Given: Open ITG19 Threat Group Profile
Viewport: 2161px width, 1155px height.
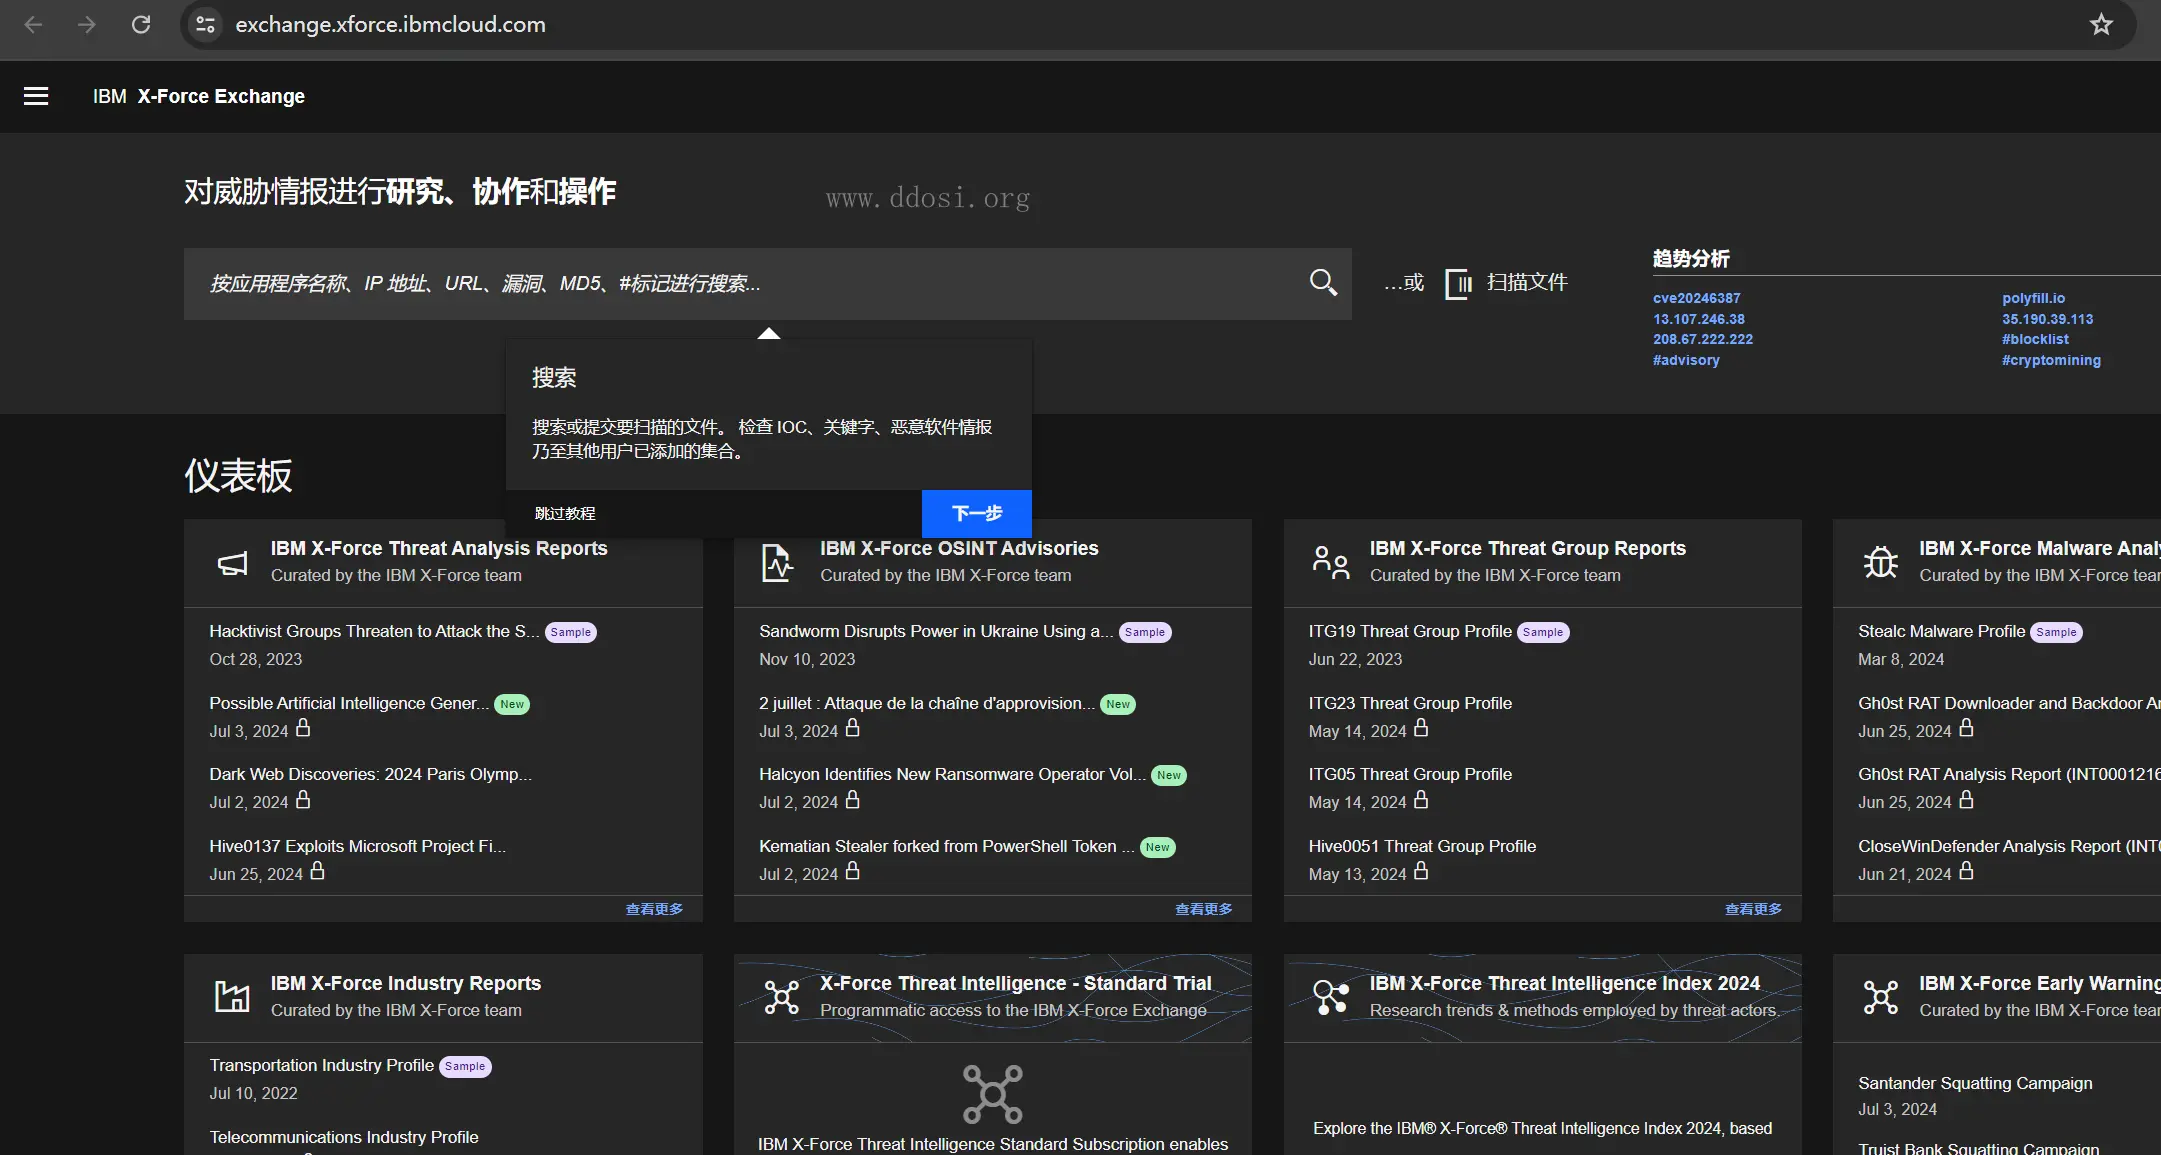Looking at the screenshot, I should click(x=1410, y=631).
